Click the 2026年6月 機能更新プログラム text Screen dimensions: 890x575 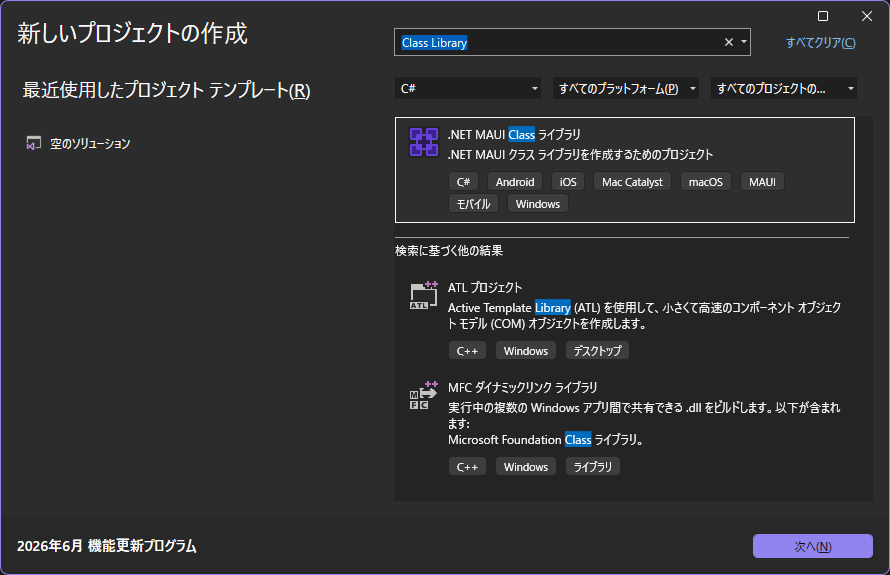[x=107, y=546]
